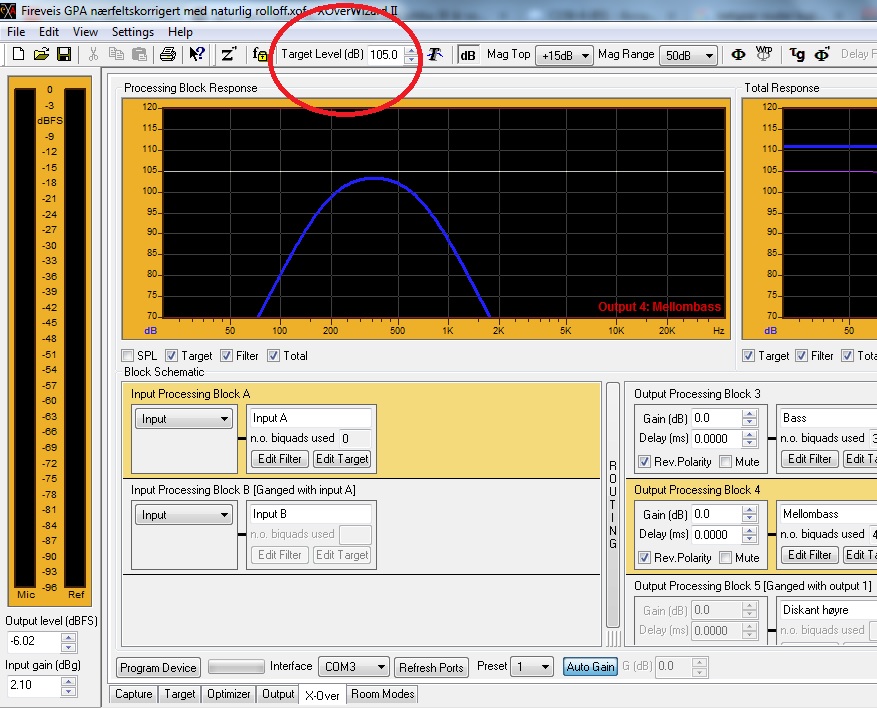Click the Z impedance toolbar icon

click(229, 54)
